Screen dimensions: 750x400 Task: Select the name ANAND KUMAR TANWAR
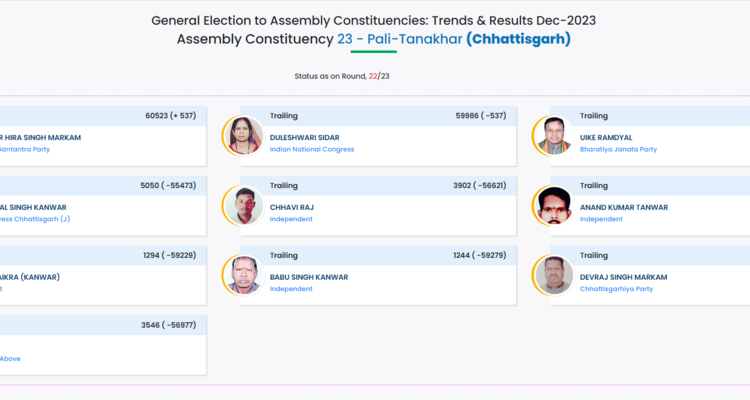click(624, 207)
